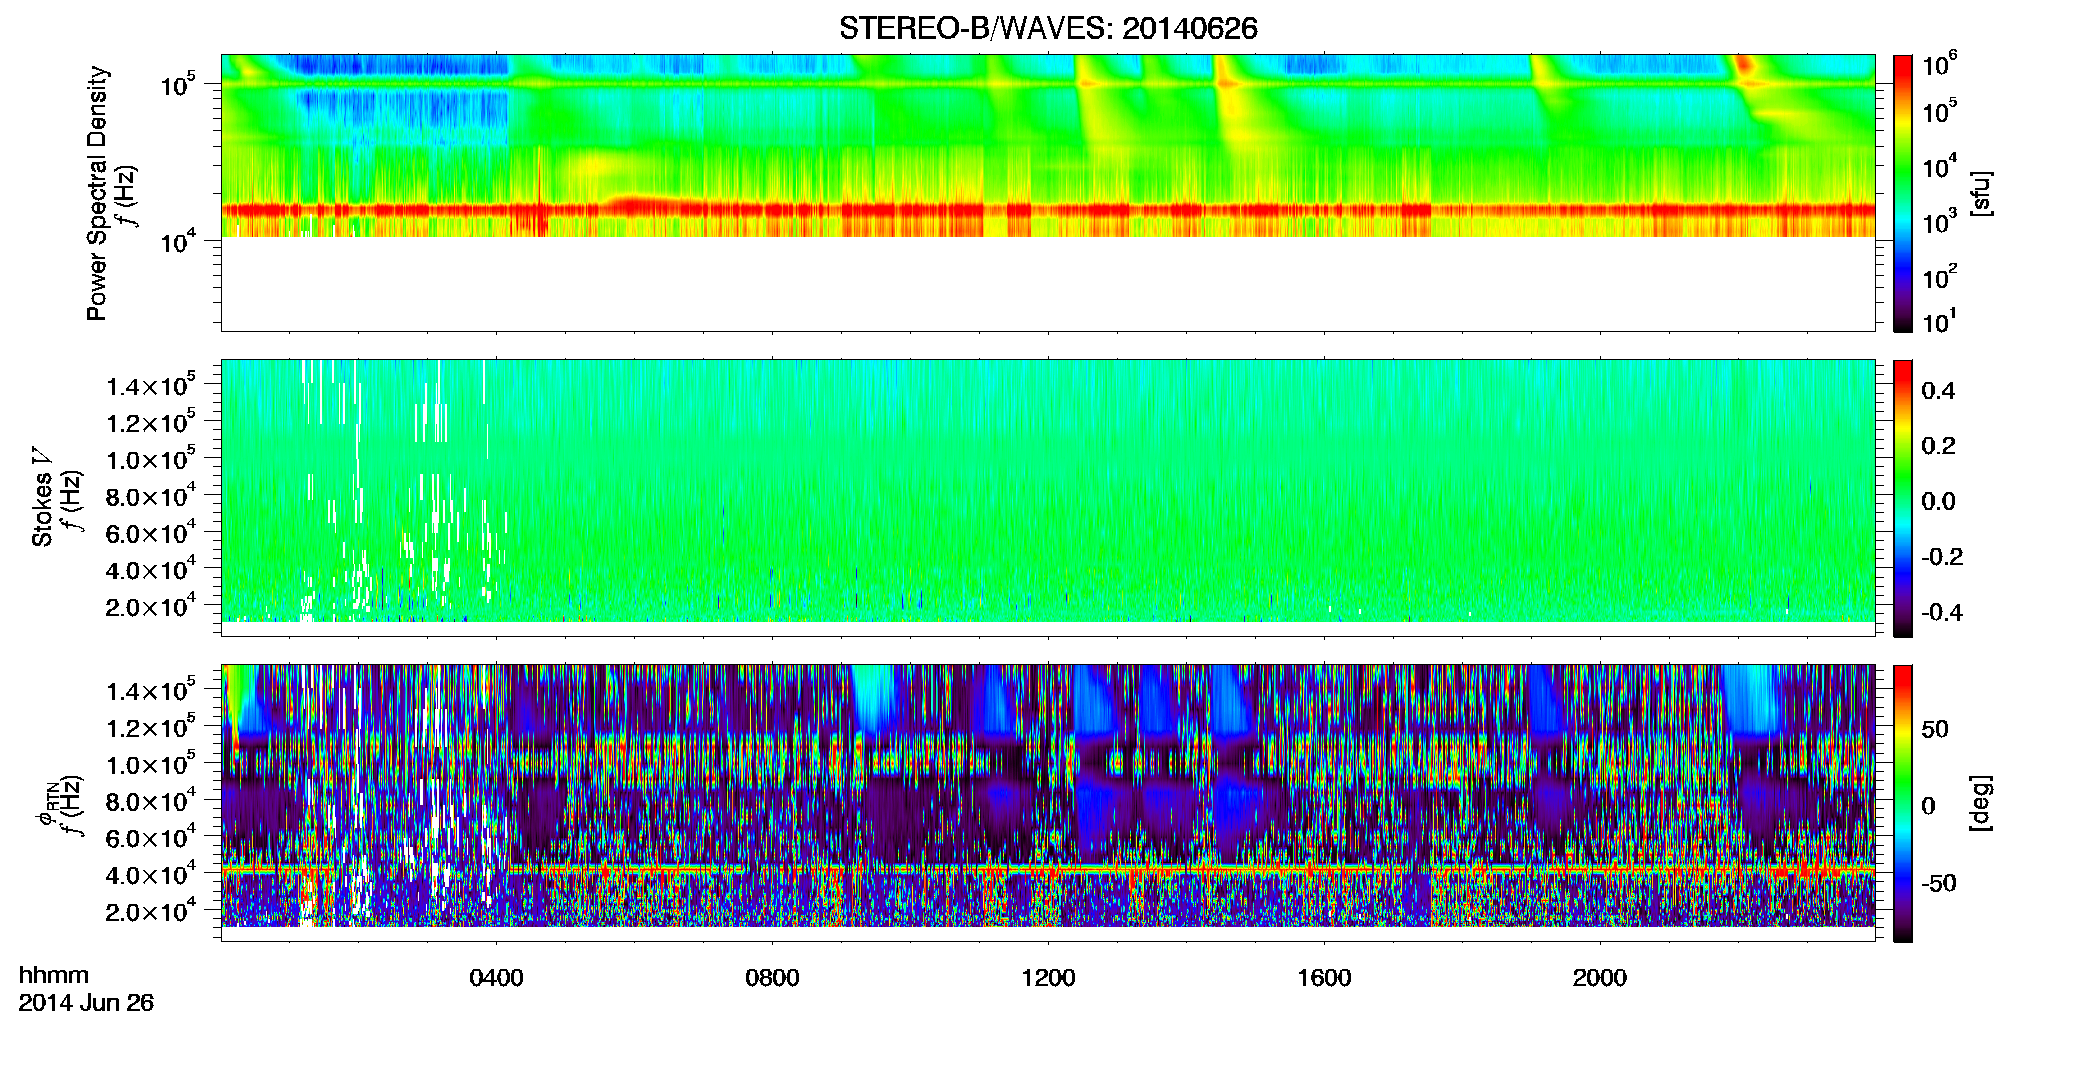
Task: Click the empty white area below 10^4 Hz
Action: click(x=1048, y=284)
